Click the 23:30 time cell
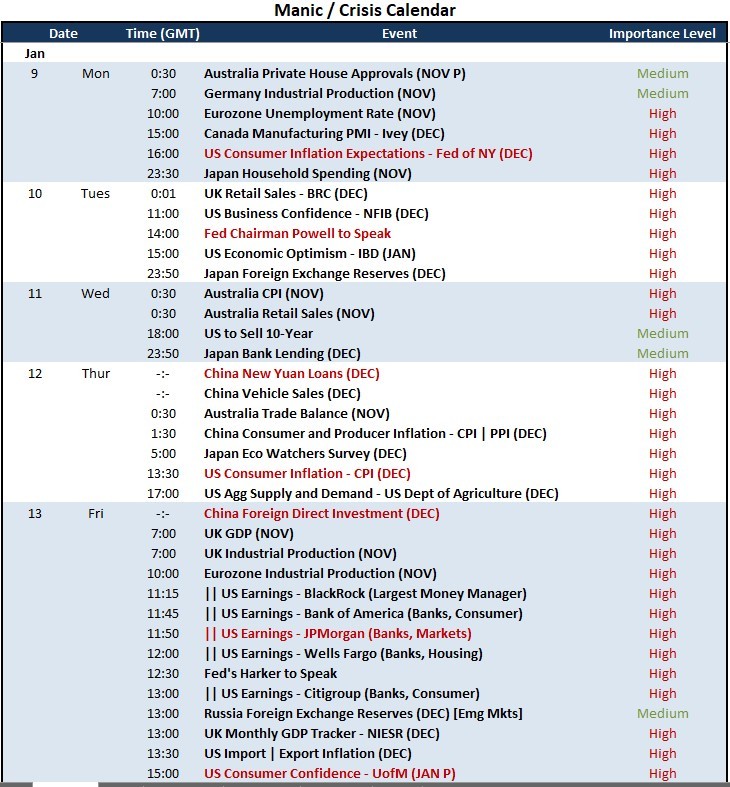The width and height of the screenshot is (730, 787). pyautogui.click(x=163, y=174)
